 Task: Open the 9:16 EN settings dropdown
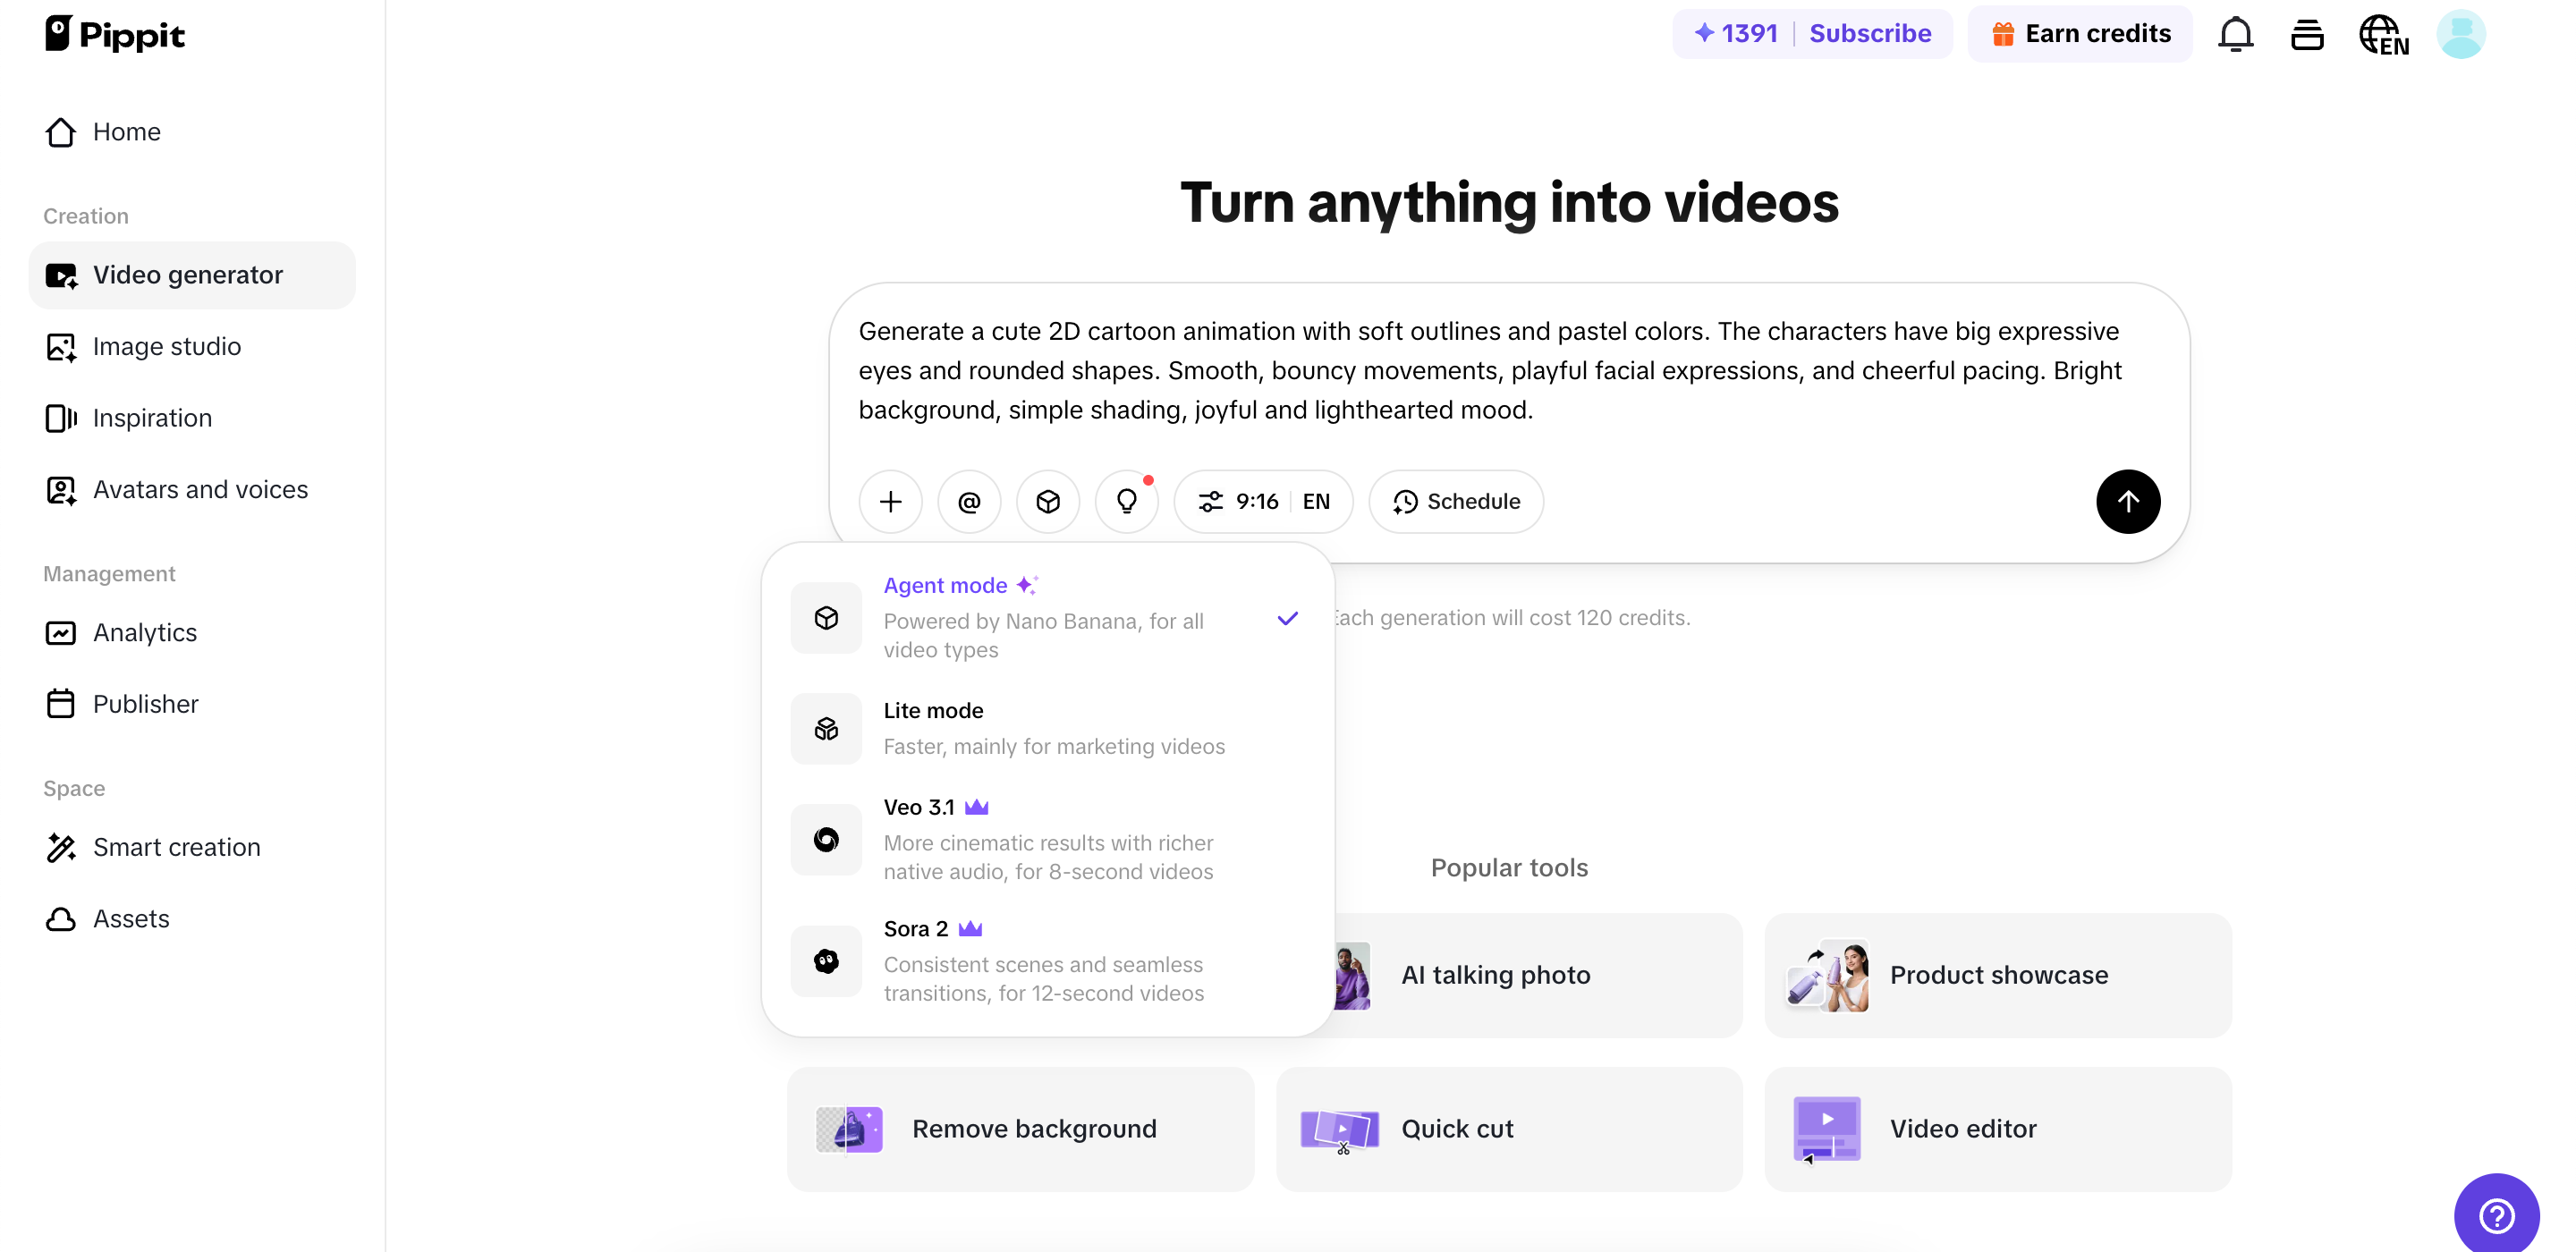1263,501
